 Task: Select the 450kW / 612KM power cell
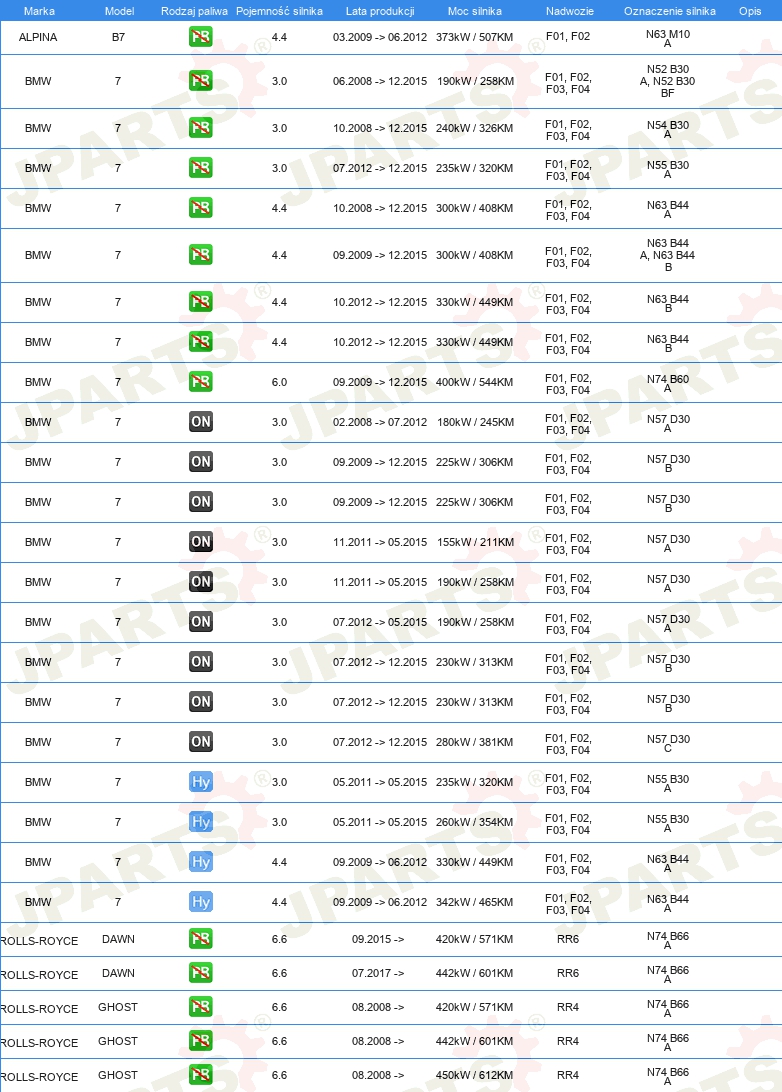(475, 1075)
